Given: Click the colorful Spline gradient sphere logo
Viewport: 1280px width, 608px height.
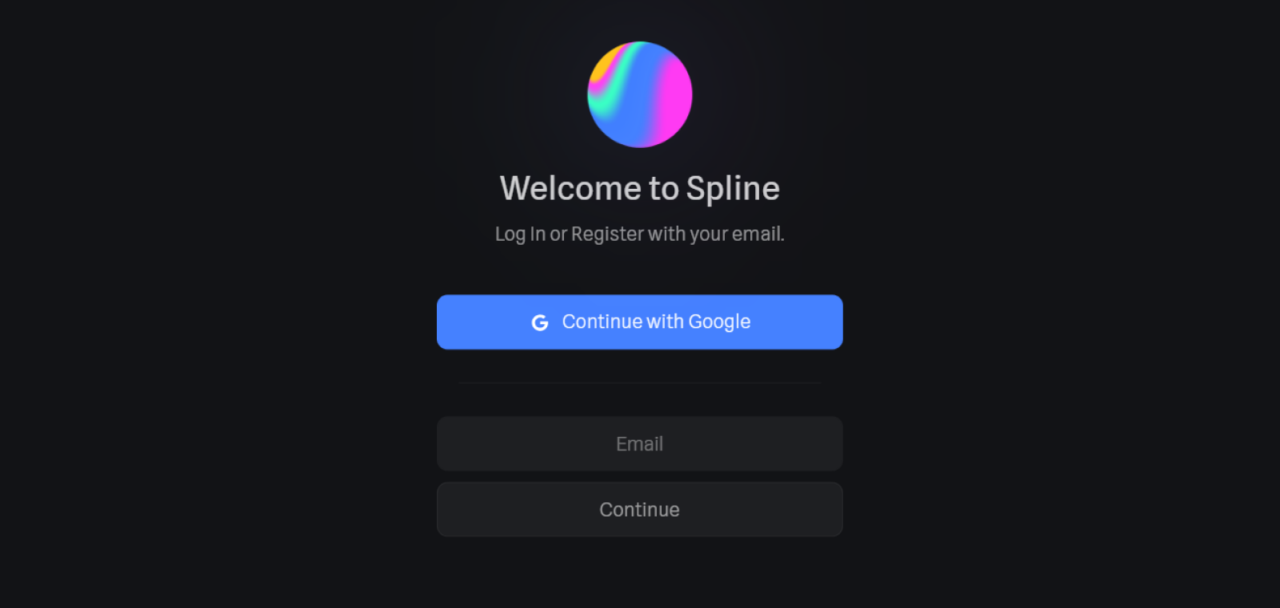Looking at the screenshot, I should 640,95.
